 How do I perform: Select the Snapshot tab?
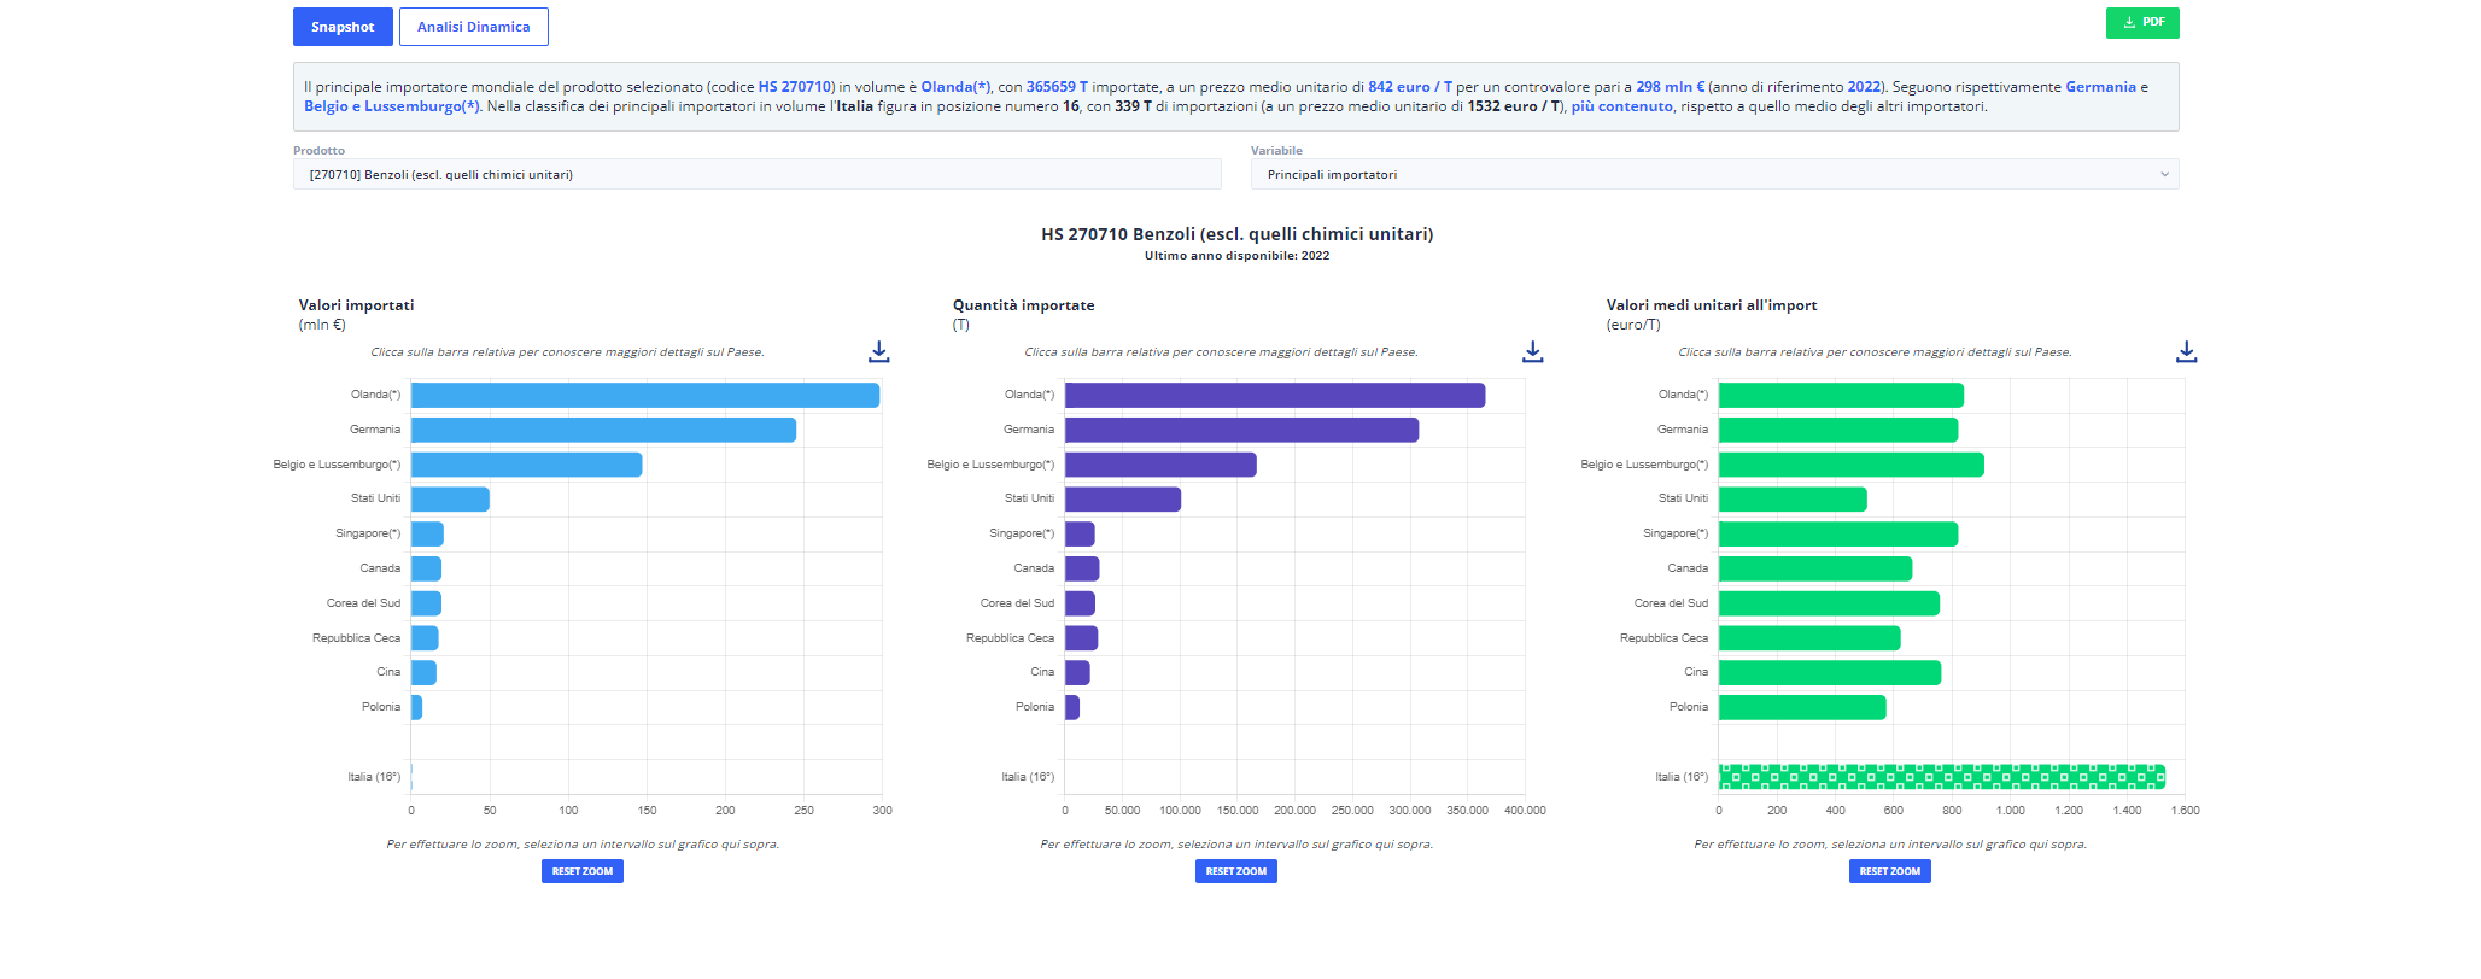tap(342, 27)
